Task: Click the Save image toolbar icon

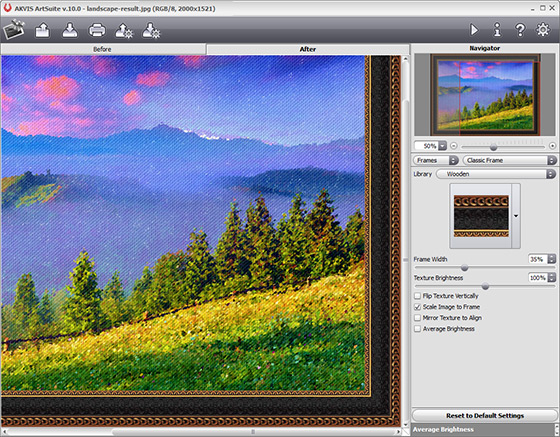Action: (70, 30)
